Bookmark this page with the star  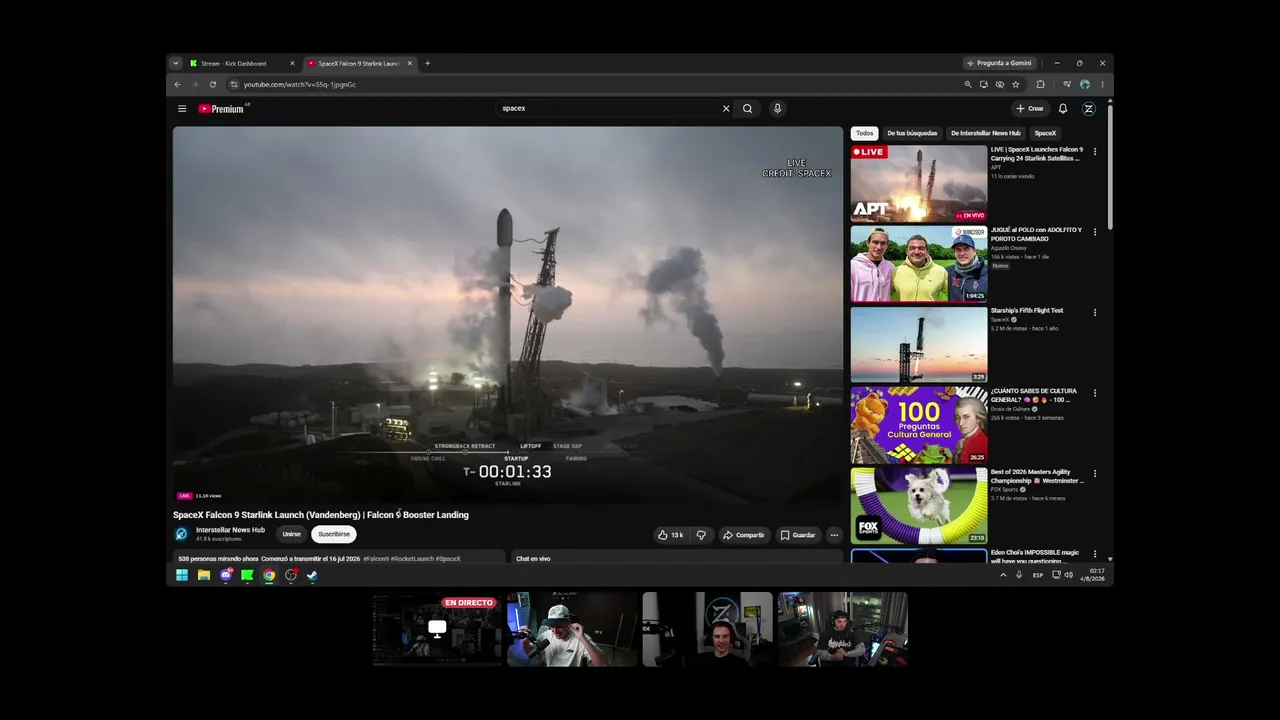point(1016,85)
